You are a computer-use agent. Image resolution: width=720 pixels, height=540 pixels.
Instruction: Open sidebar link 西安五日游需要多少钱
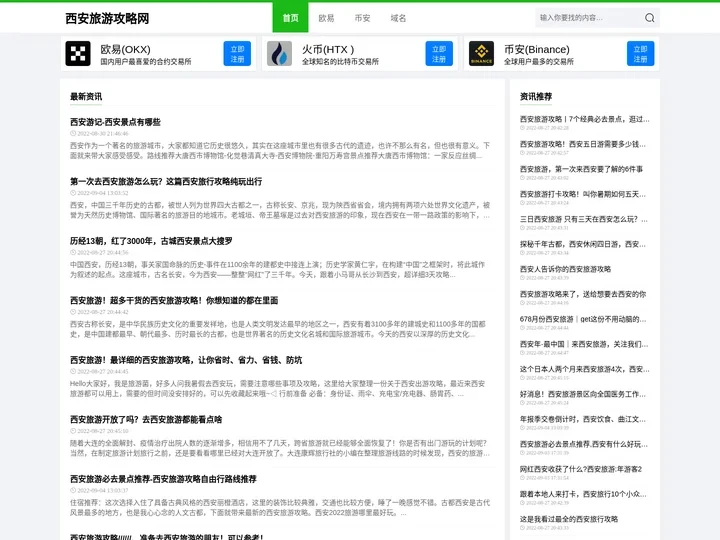[583, 144]
